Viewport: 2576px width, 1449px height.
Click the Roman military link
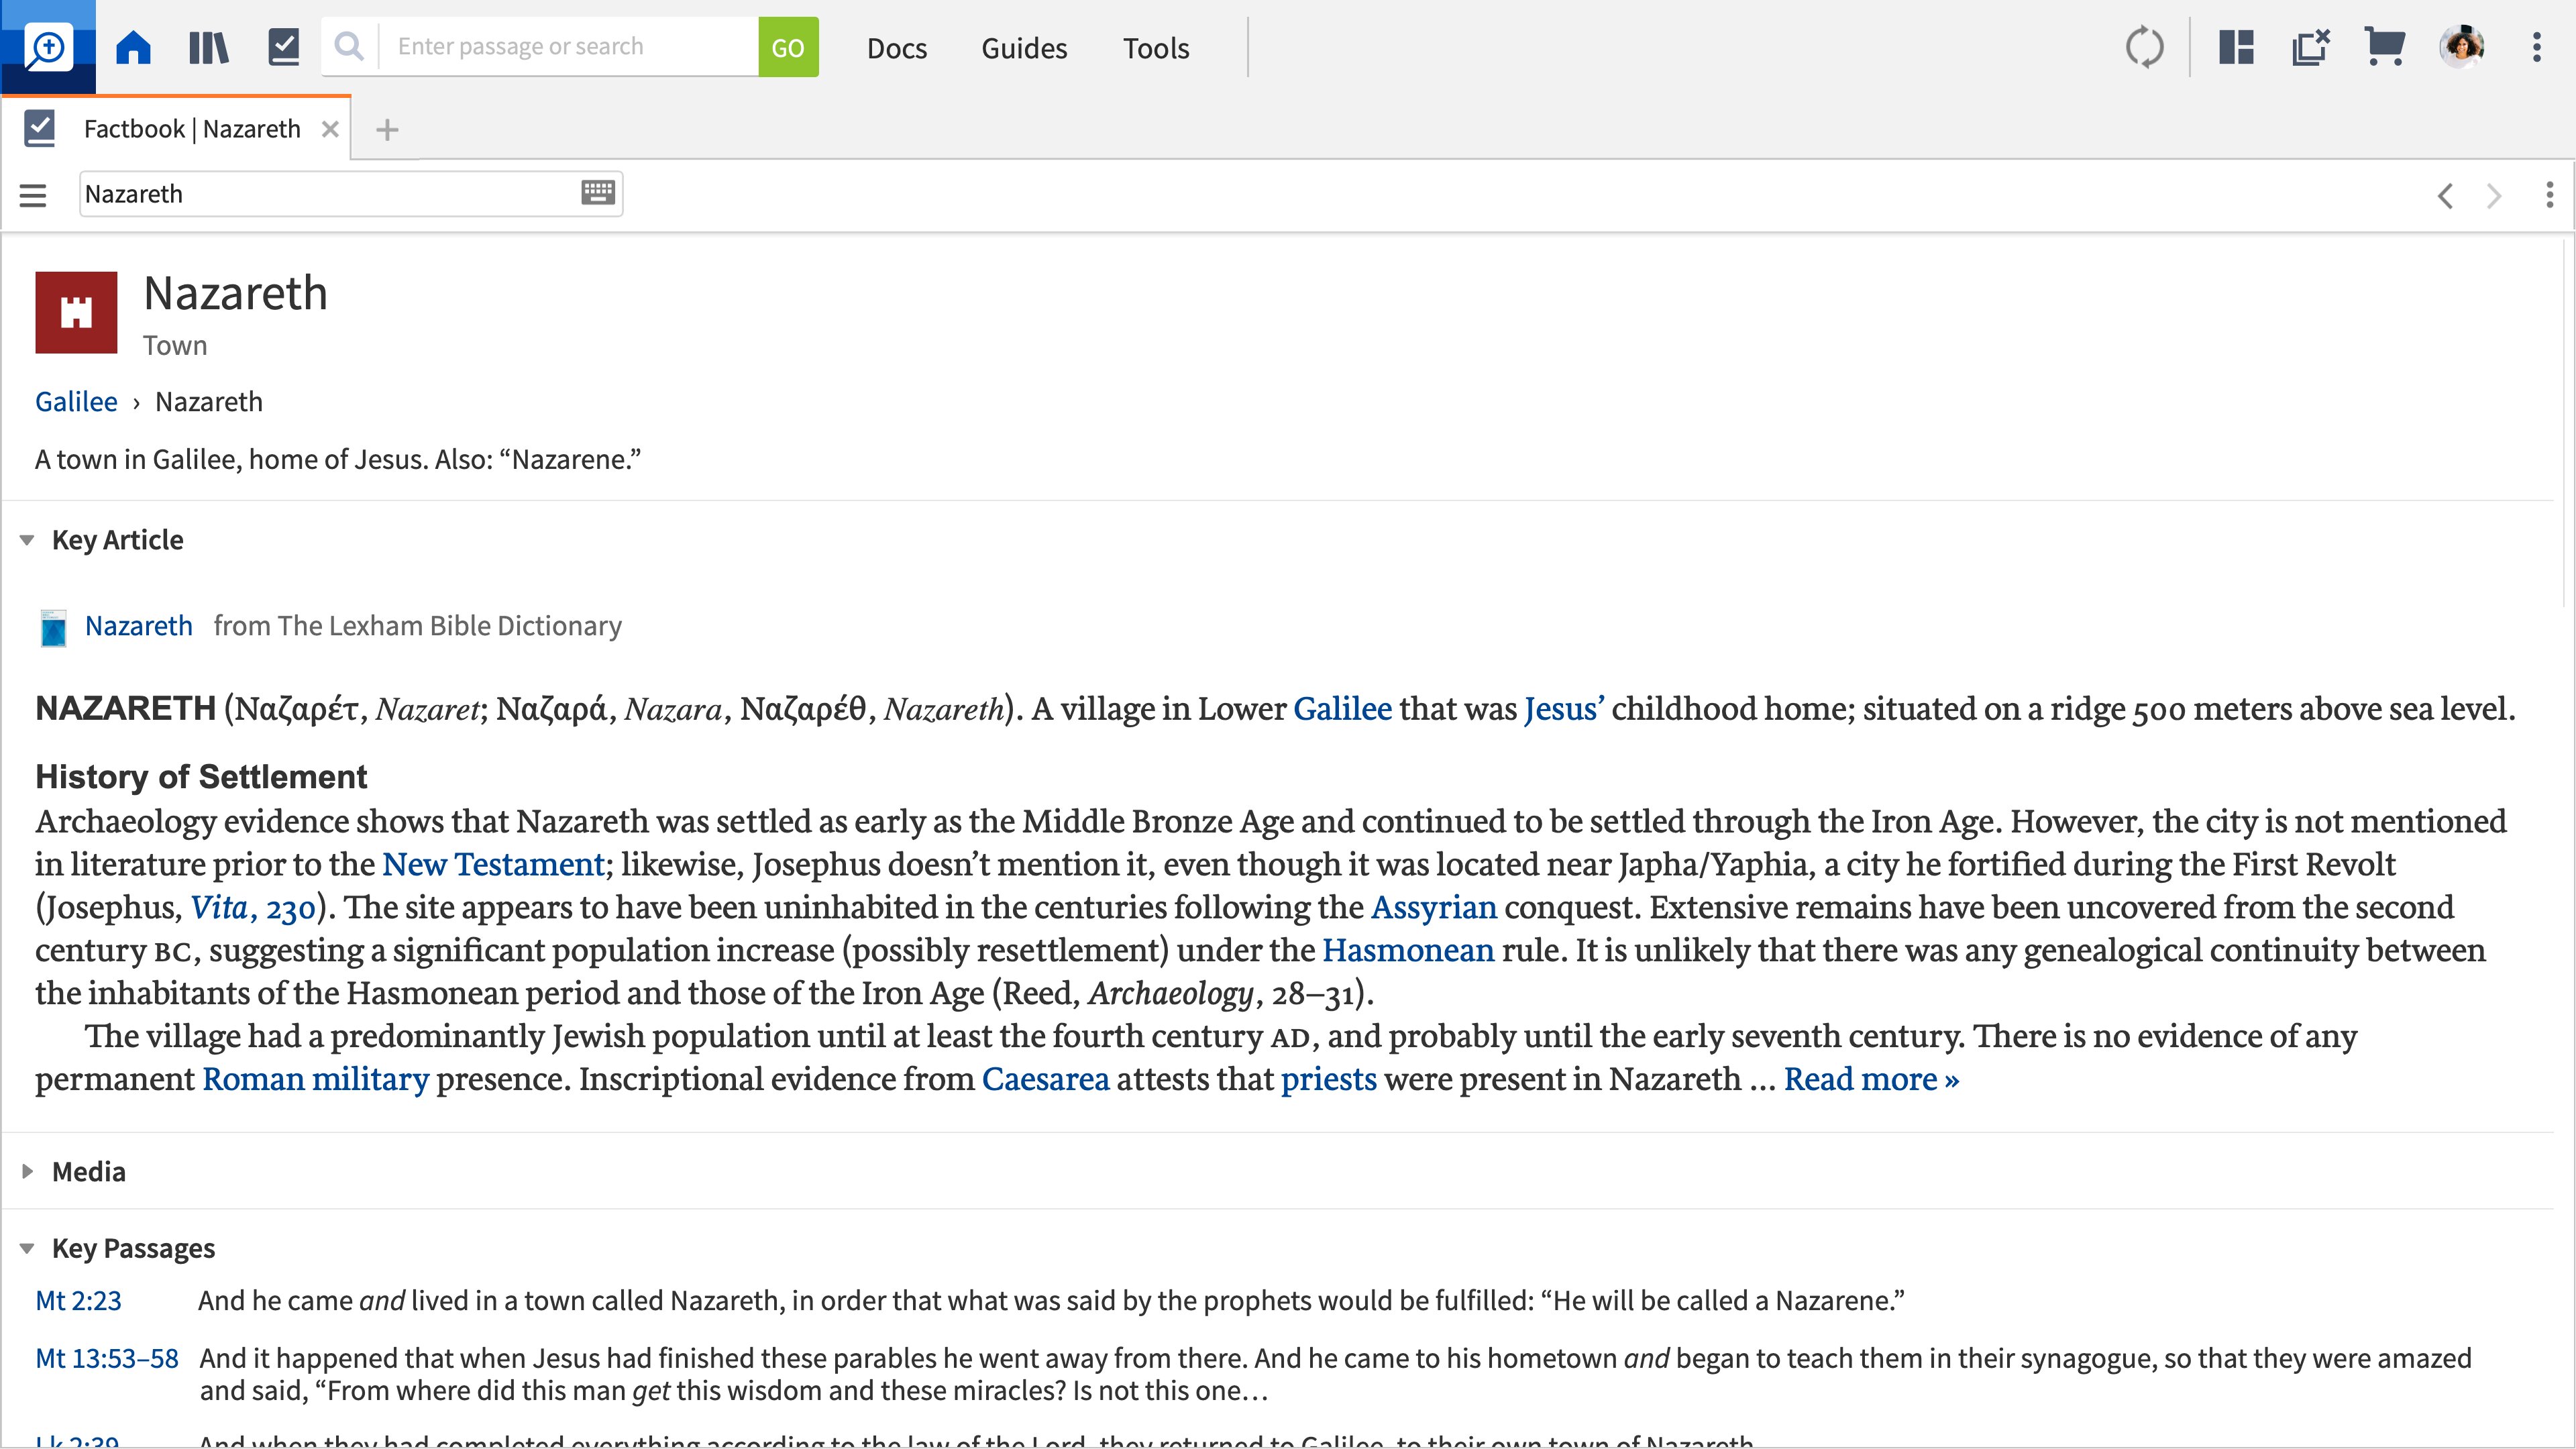(316, 1080)
